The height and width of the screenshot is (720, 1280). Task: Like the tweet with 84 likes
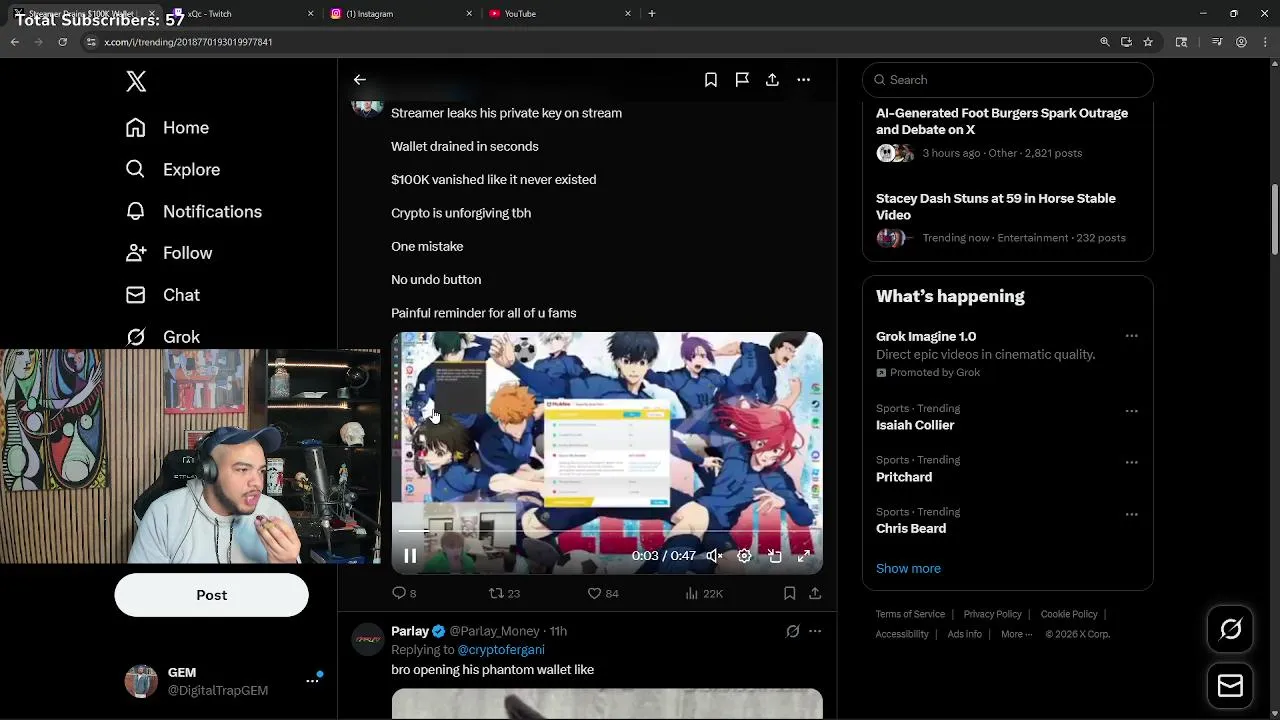[603, 594]
